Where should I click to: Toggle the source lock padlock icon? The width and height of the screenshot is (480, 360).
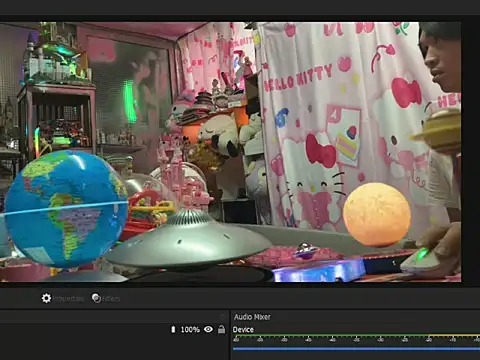(221, 329)
